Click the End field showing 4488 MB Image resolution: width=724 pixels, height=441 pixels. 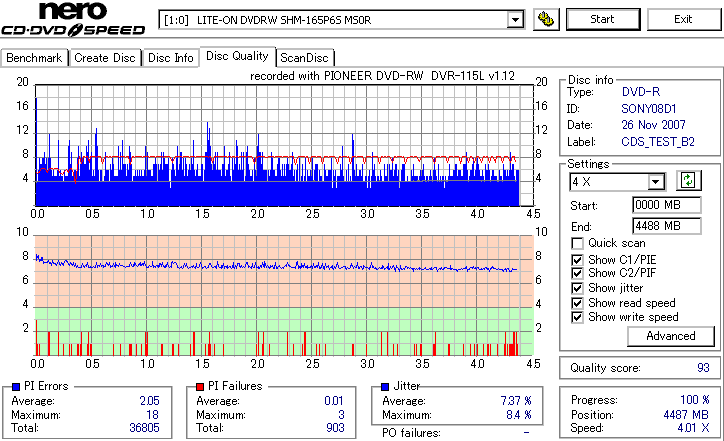[666, 226]
